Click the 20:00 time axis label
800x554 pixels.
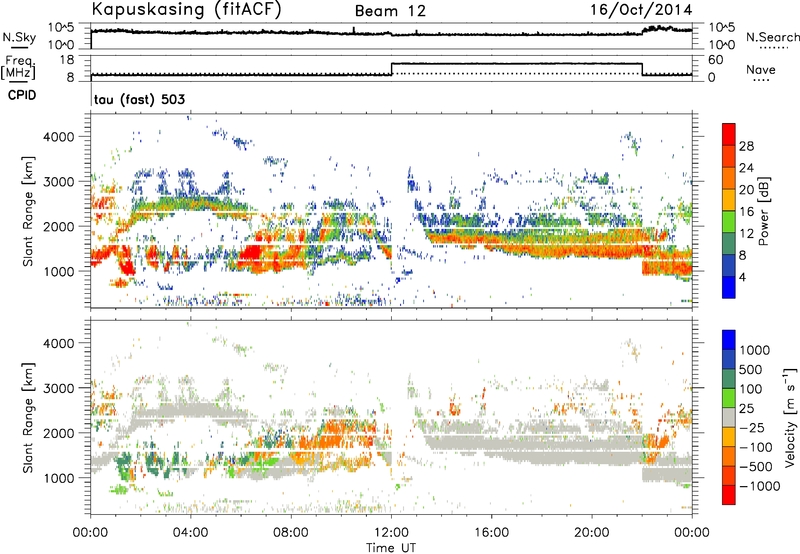click(x=592, y=533)
